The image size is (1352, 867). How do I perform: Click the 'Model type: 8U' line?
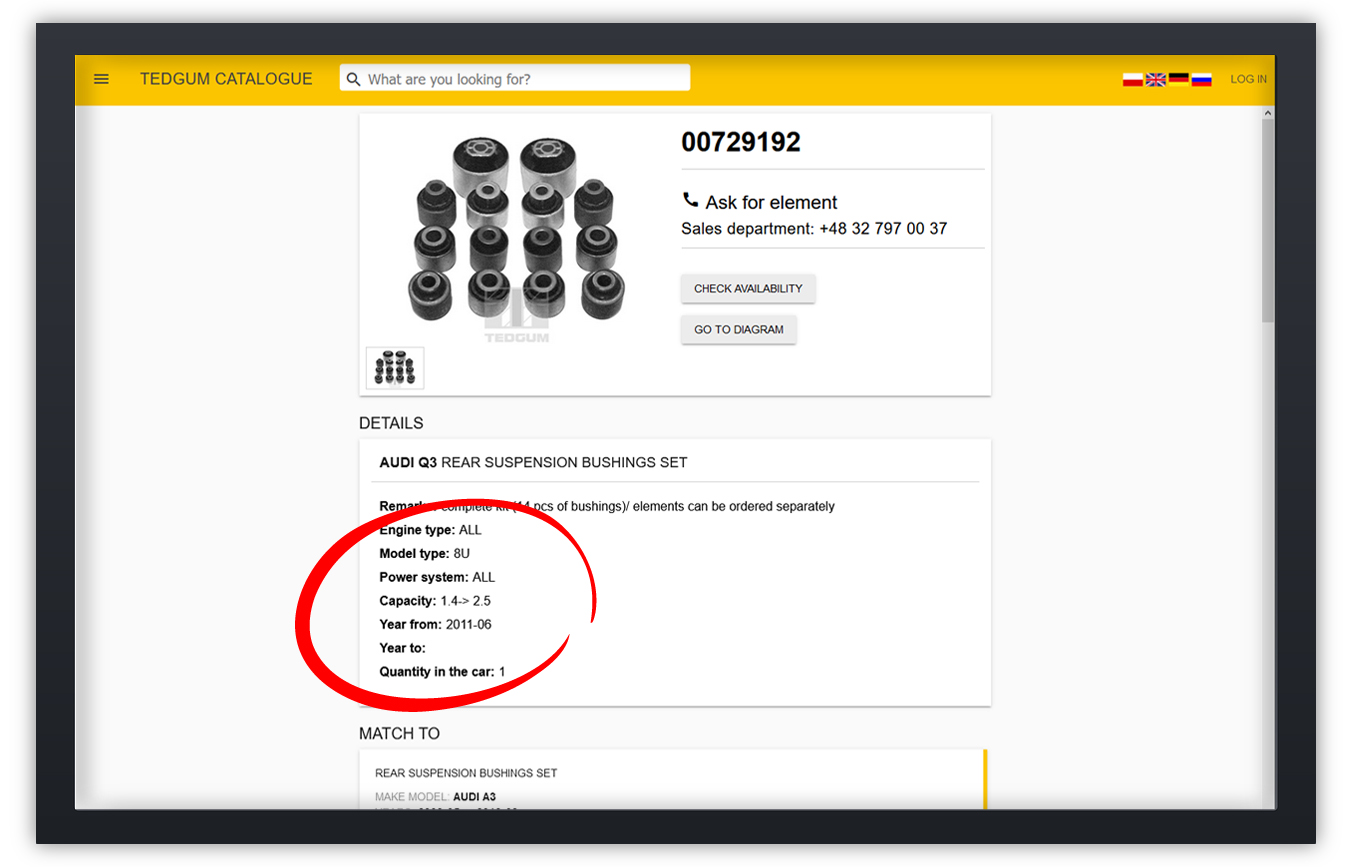click(424, 553)
